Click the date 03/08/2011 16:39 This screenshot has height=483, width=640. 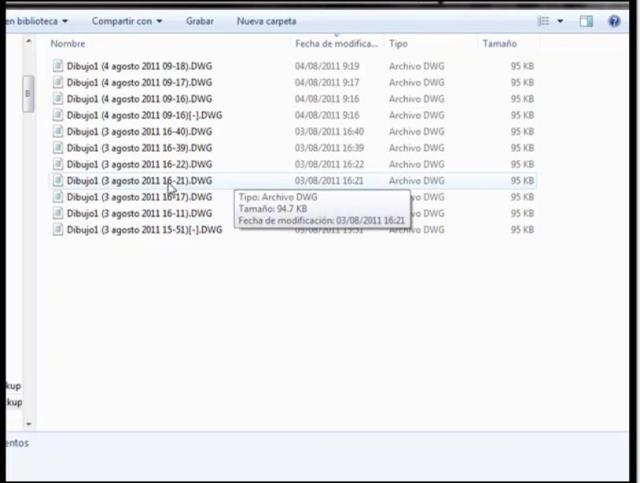tap(329, 148)
